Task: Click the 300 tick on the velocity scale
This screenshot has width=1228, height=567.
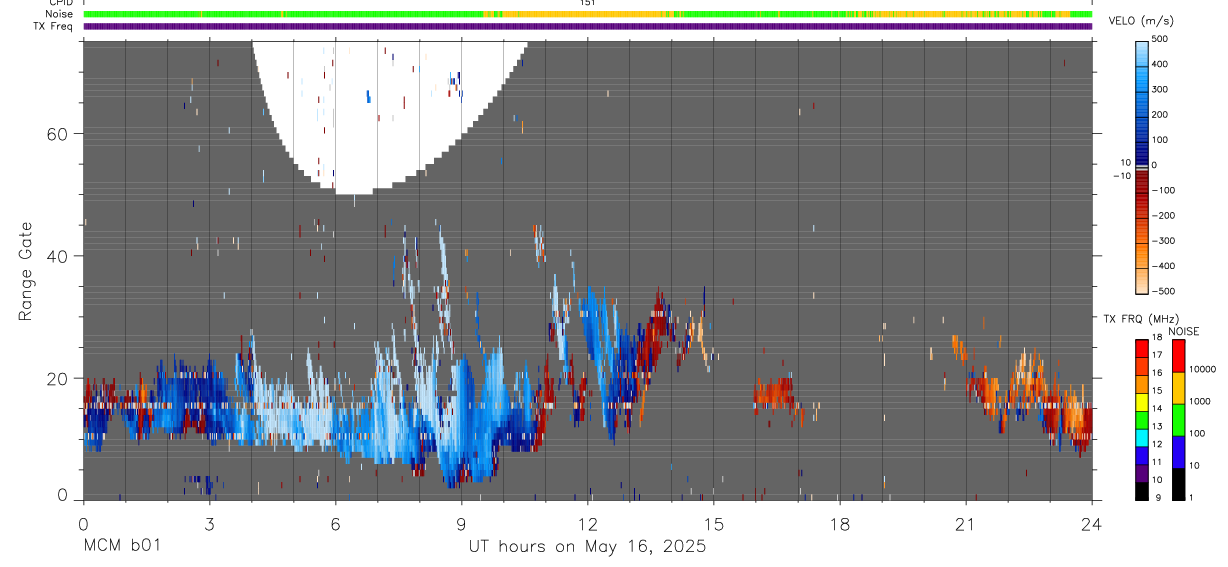Action: pos(1162,89)
